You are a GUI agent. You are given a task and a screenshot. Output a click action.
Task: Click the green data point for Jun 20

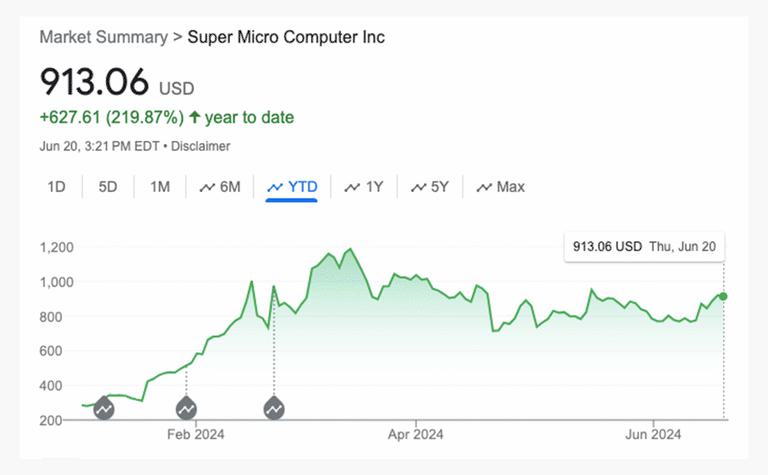pyautogui.click(x=723, y=296)
